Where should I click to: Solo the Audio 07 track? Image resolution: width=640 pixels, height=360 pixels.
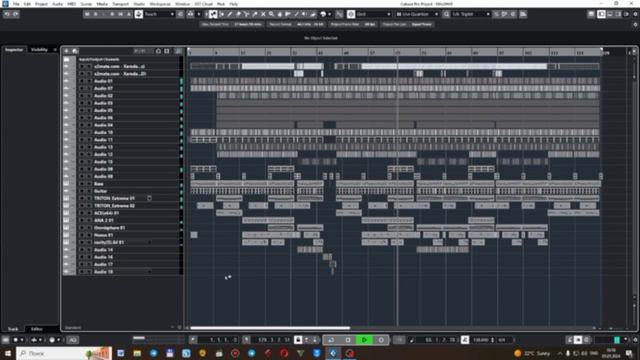pos(88,89)
